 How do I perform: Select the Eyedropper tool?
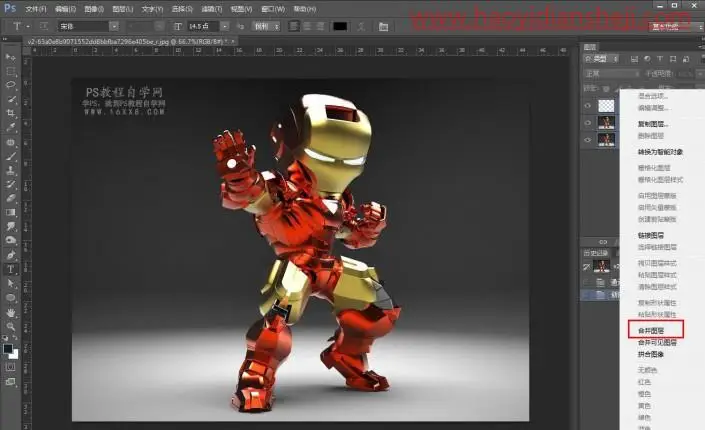10,128
